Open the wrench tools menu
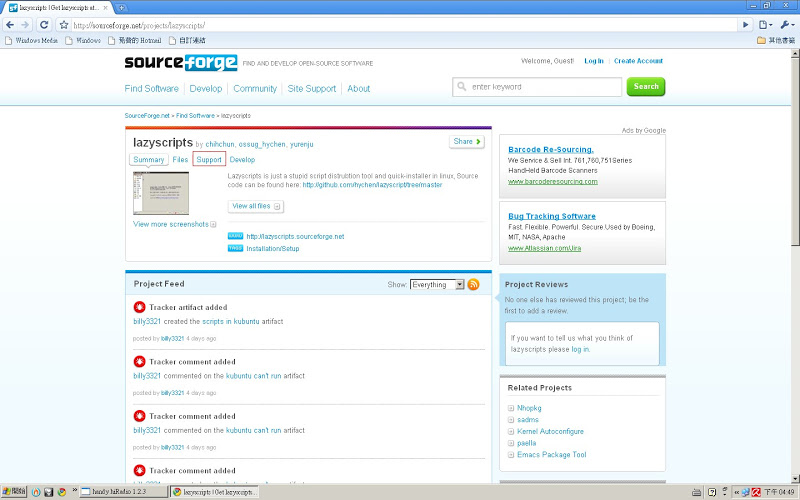The height and width of the screenshot is (500, 800). [787, 24]
